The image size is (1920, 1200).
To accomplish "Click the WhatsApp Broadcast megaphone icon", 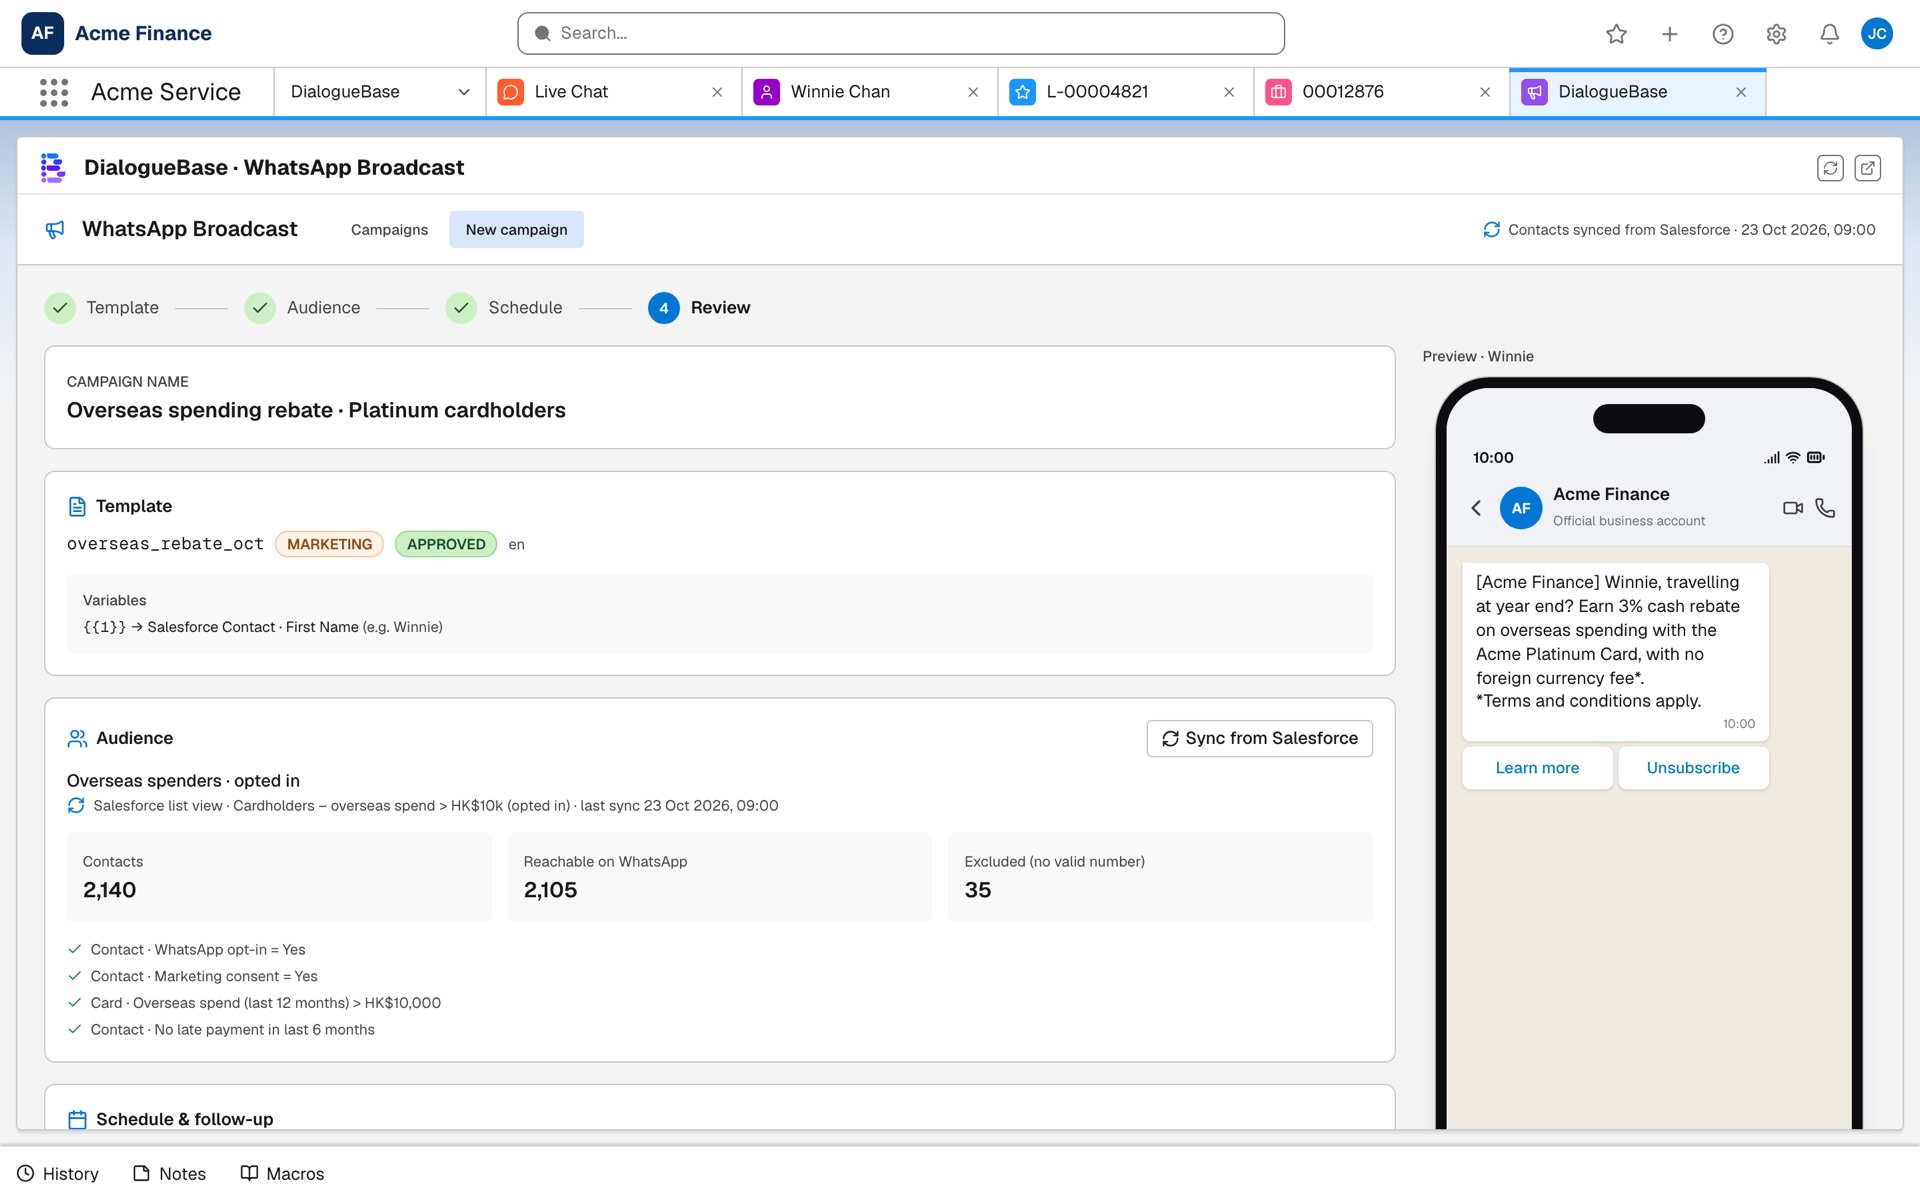I will [x=55, y=230].
